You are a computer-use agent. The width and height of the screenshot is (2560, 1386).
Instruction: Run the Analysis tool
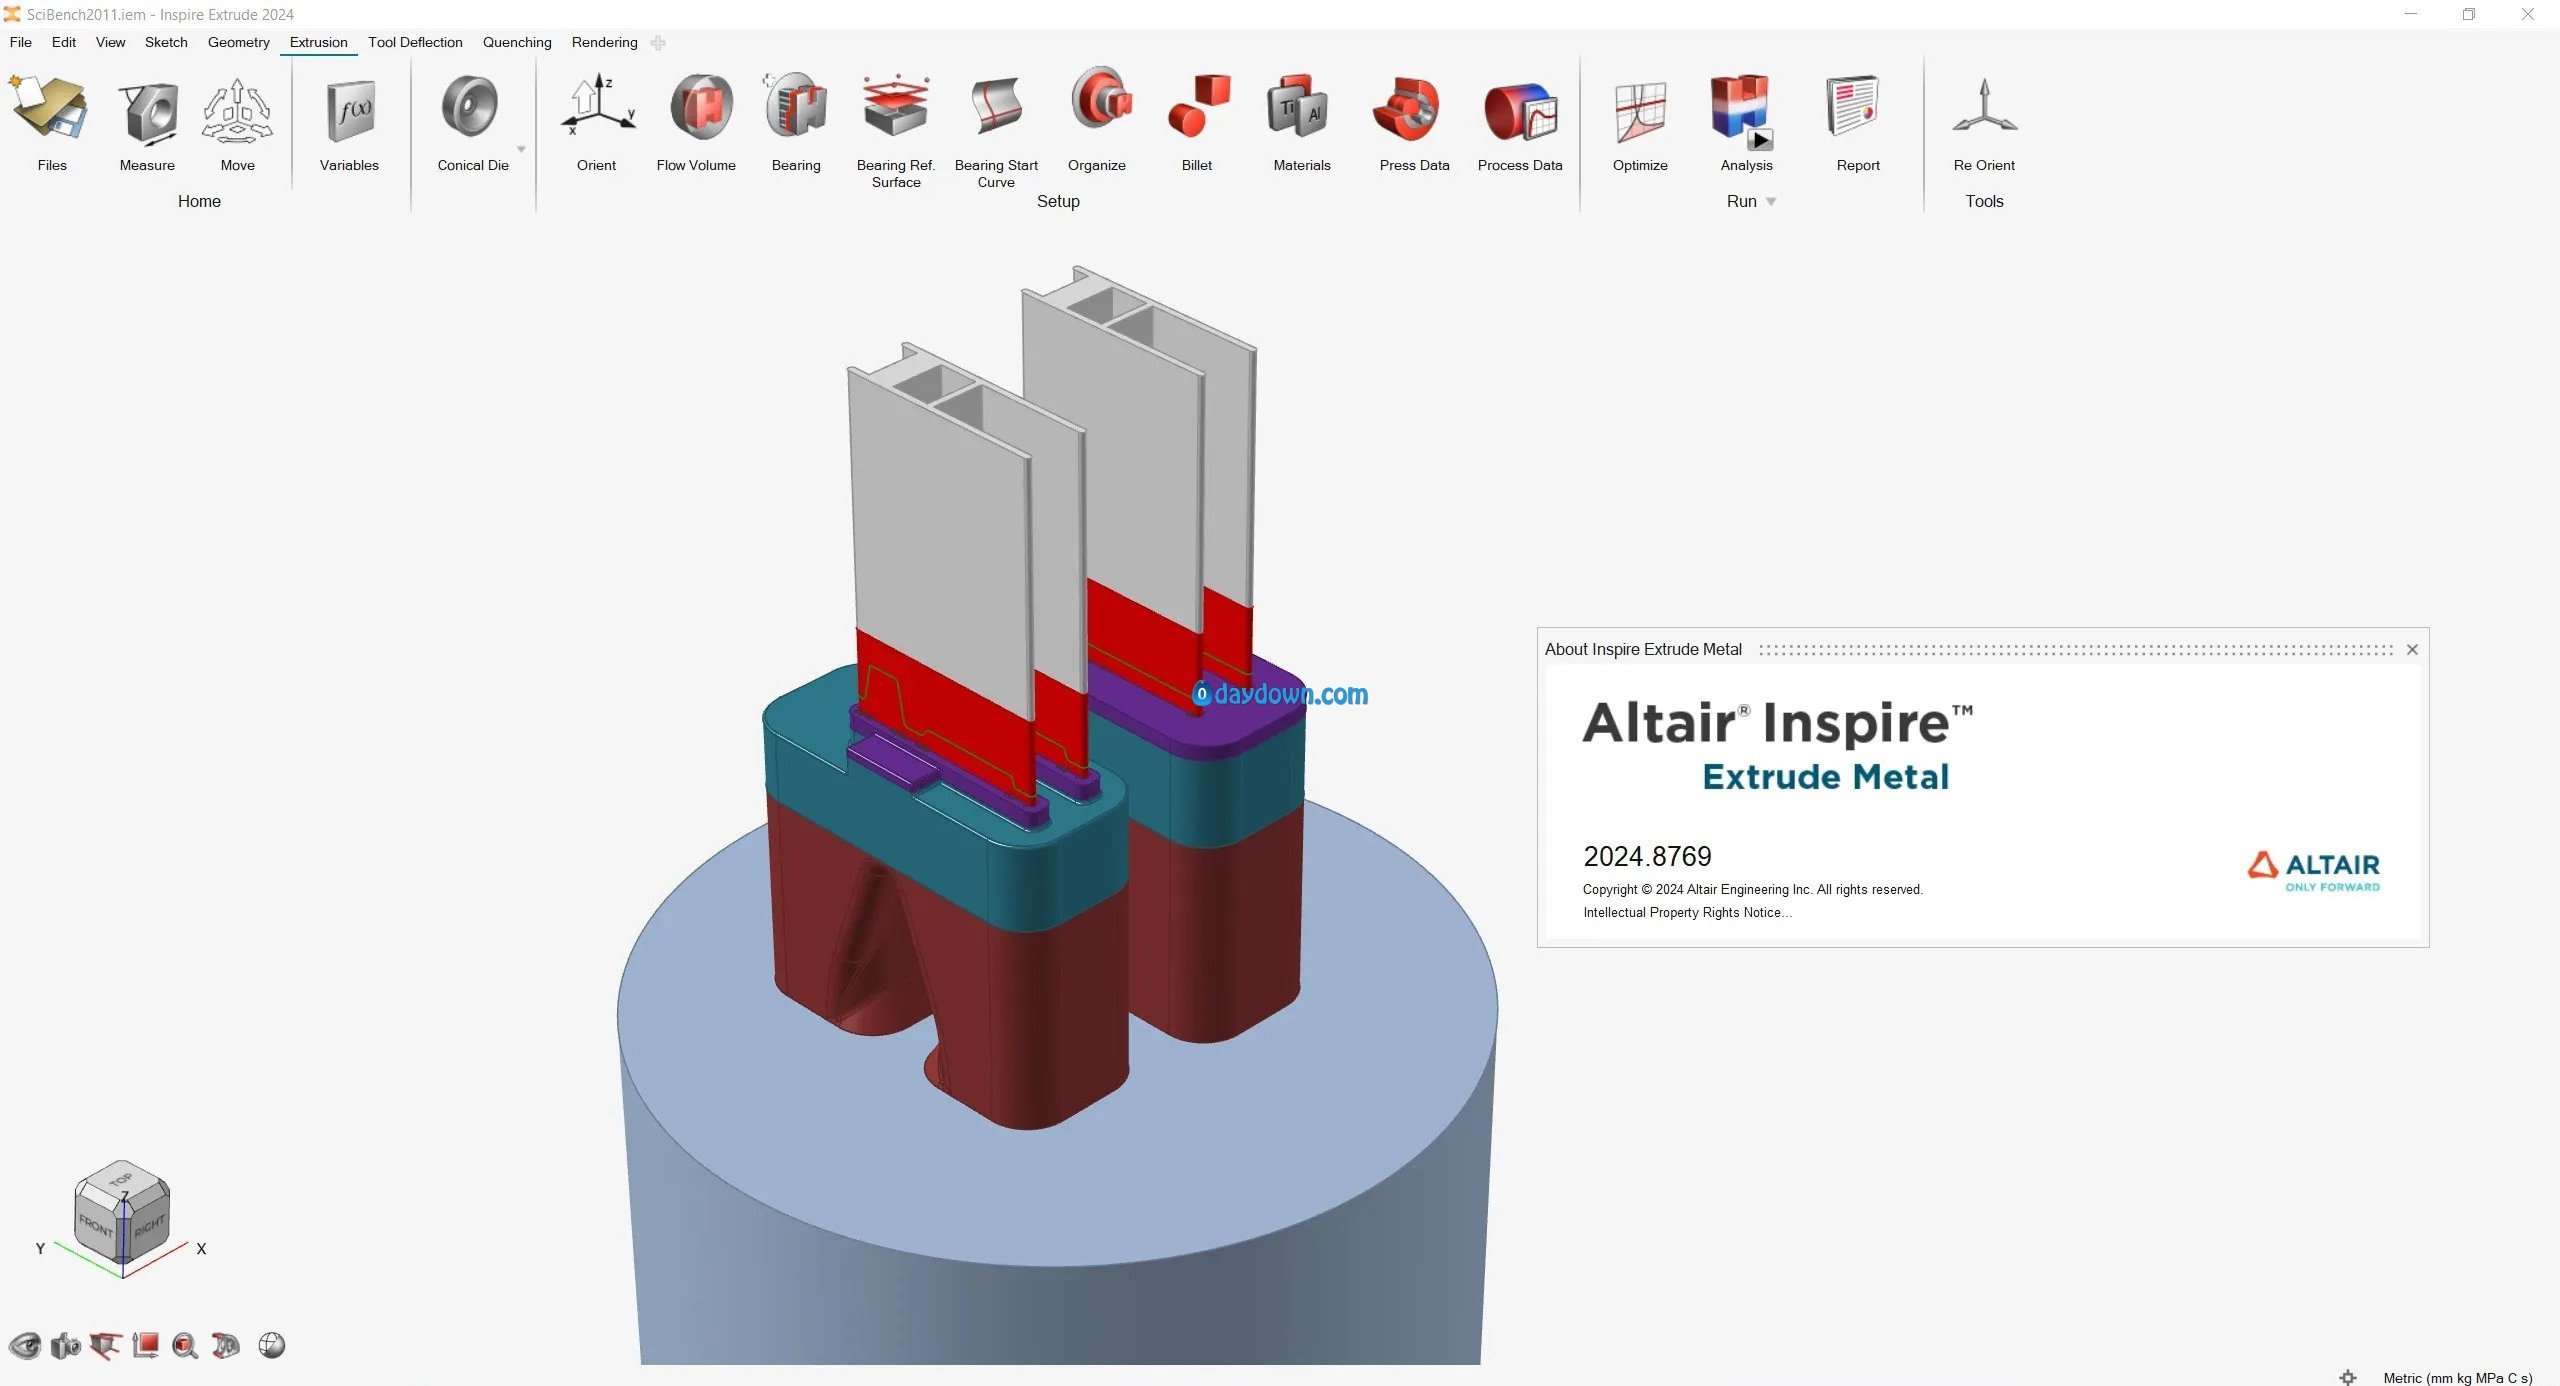tap(1742, 110)
